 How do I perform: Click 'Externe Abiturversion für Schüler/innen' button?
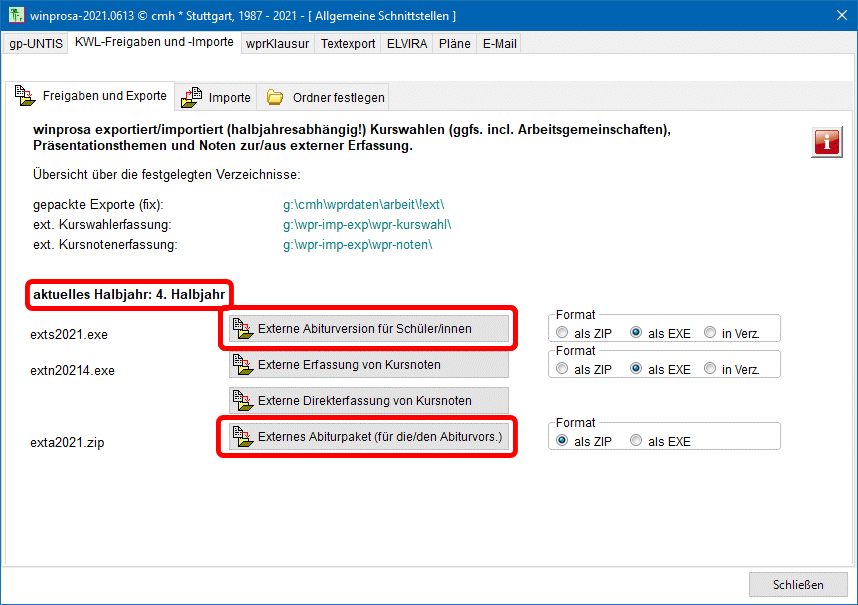pyautogui.click(x=368, y=328)
